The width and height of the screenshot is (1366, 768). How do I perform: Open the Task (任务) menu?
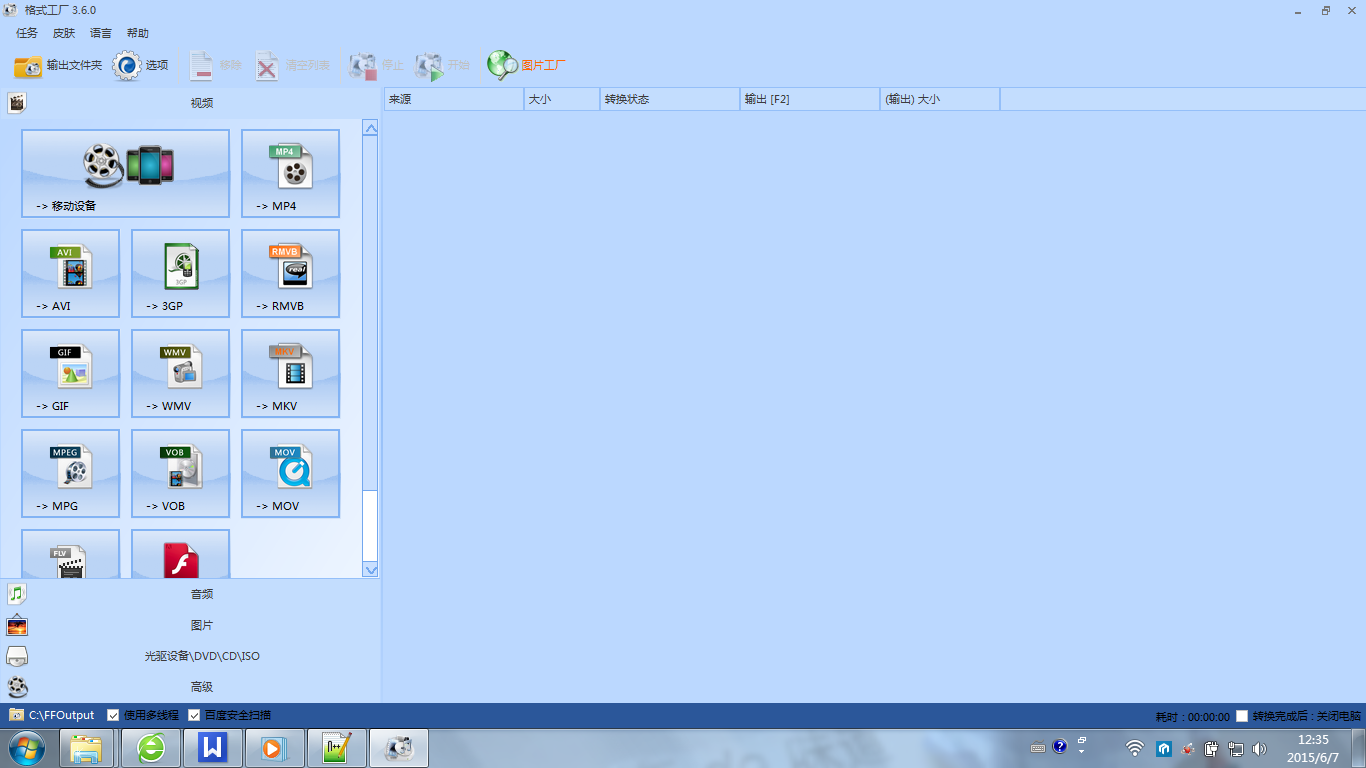click(x=27, y=33)
